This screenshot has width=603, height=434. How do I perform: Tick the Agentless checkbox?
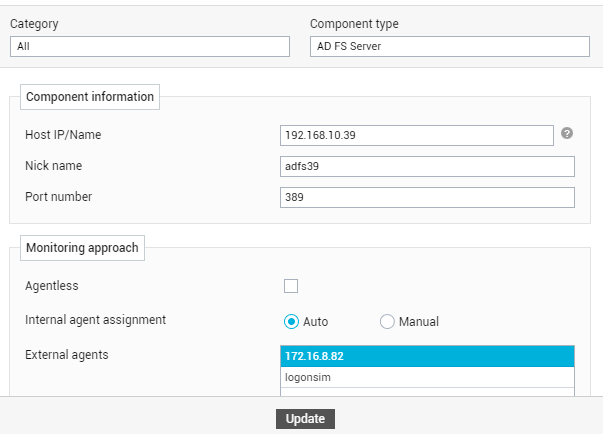coord(291,286)
